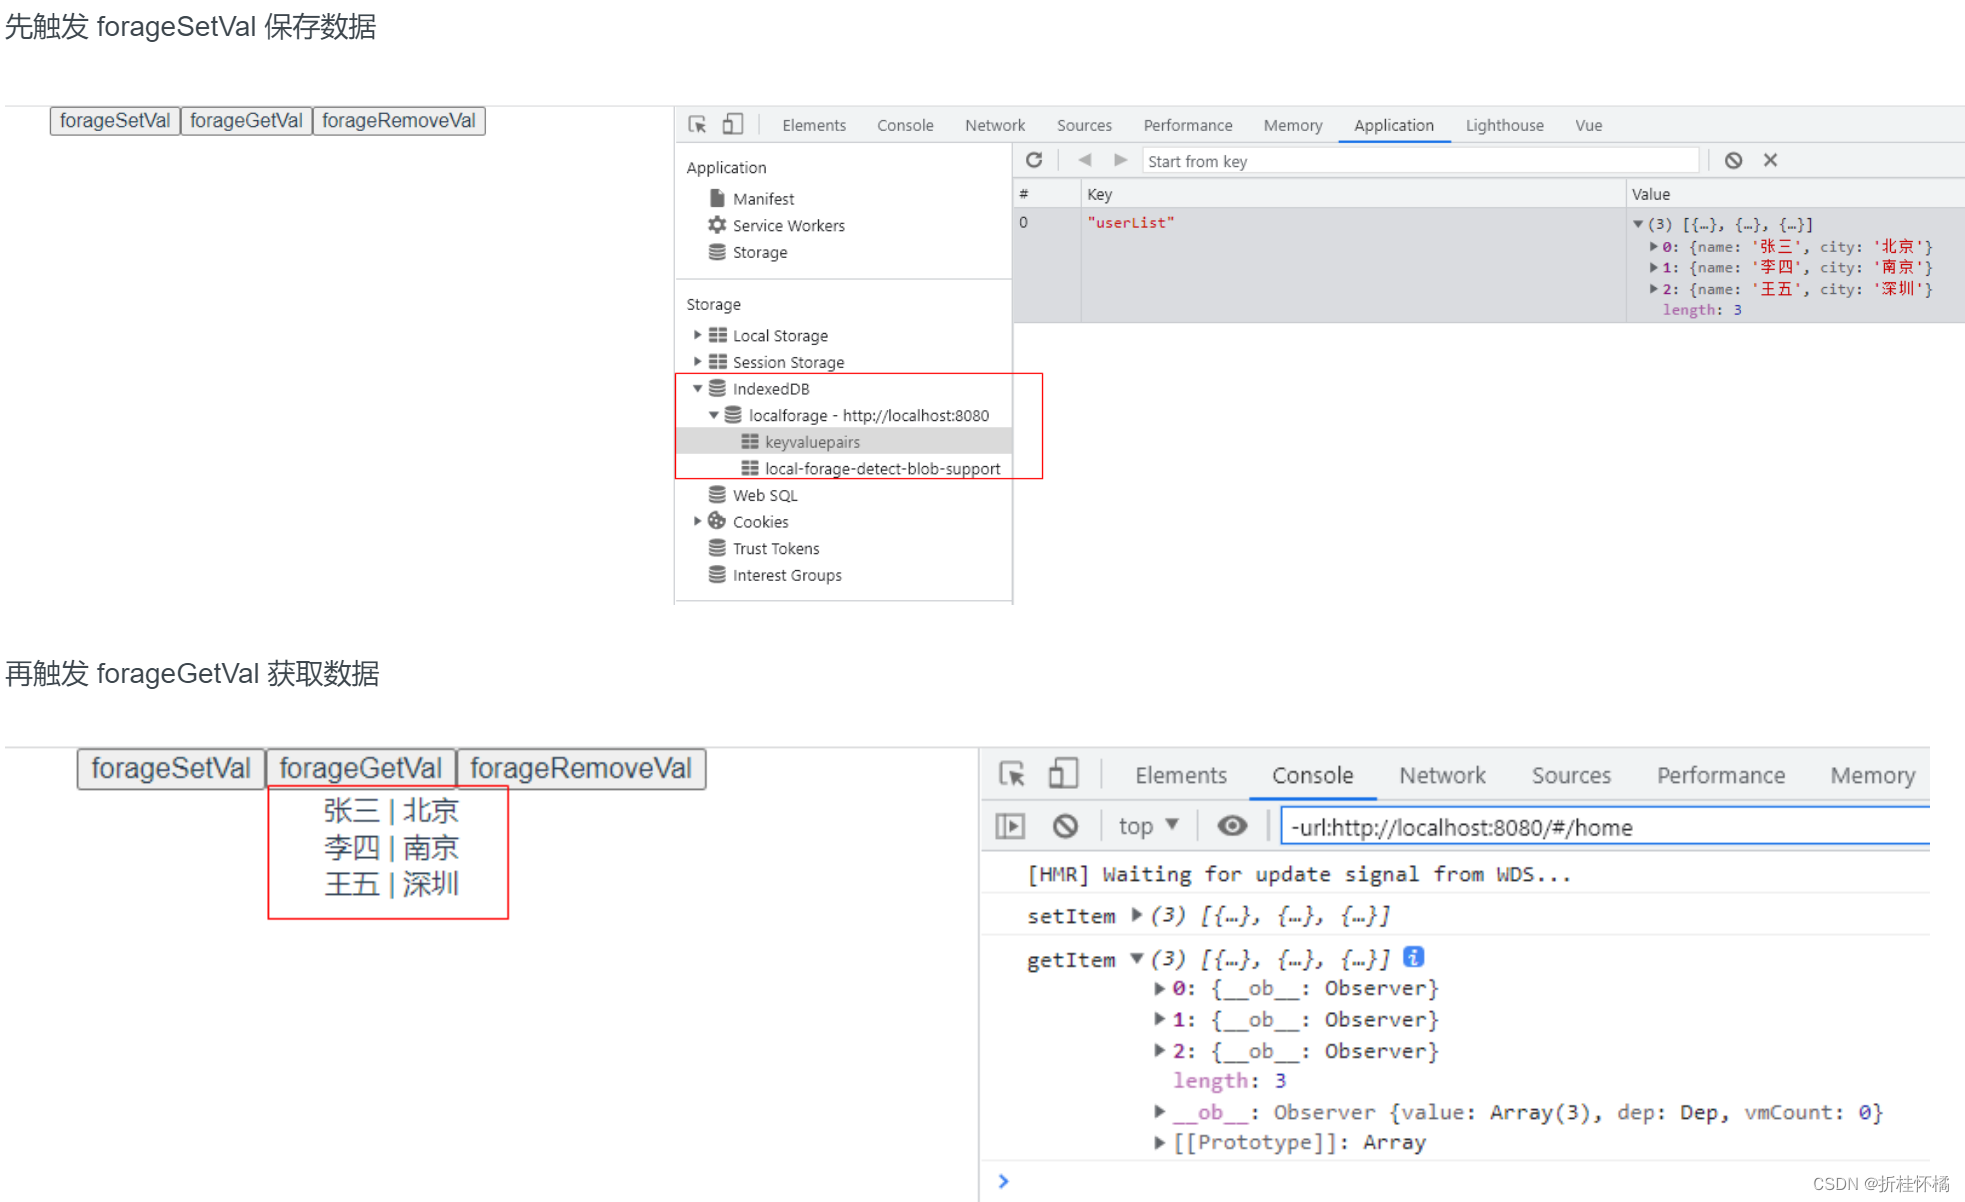Image resolution: width=1965 pixels, height=1202 pixels.
Task: Select the Interest Groups database icon
Action: [x=717, y=574]
